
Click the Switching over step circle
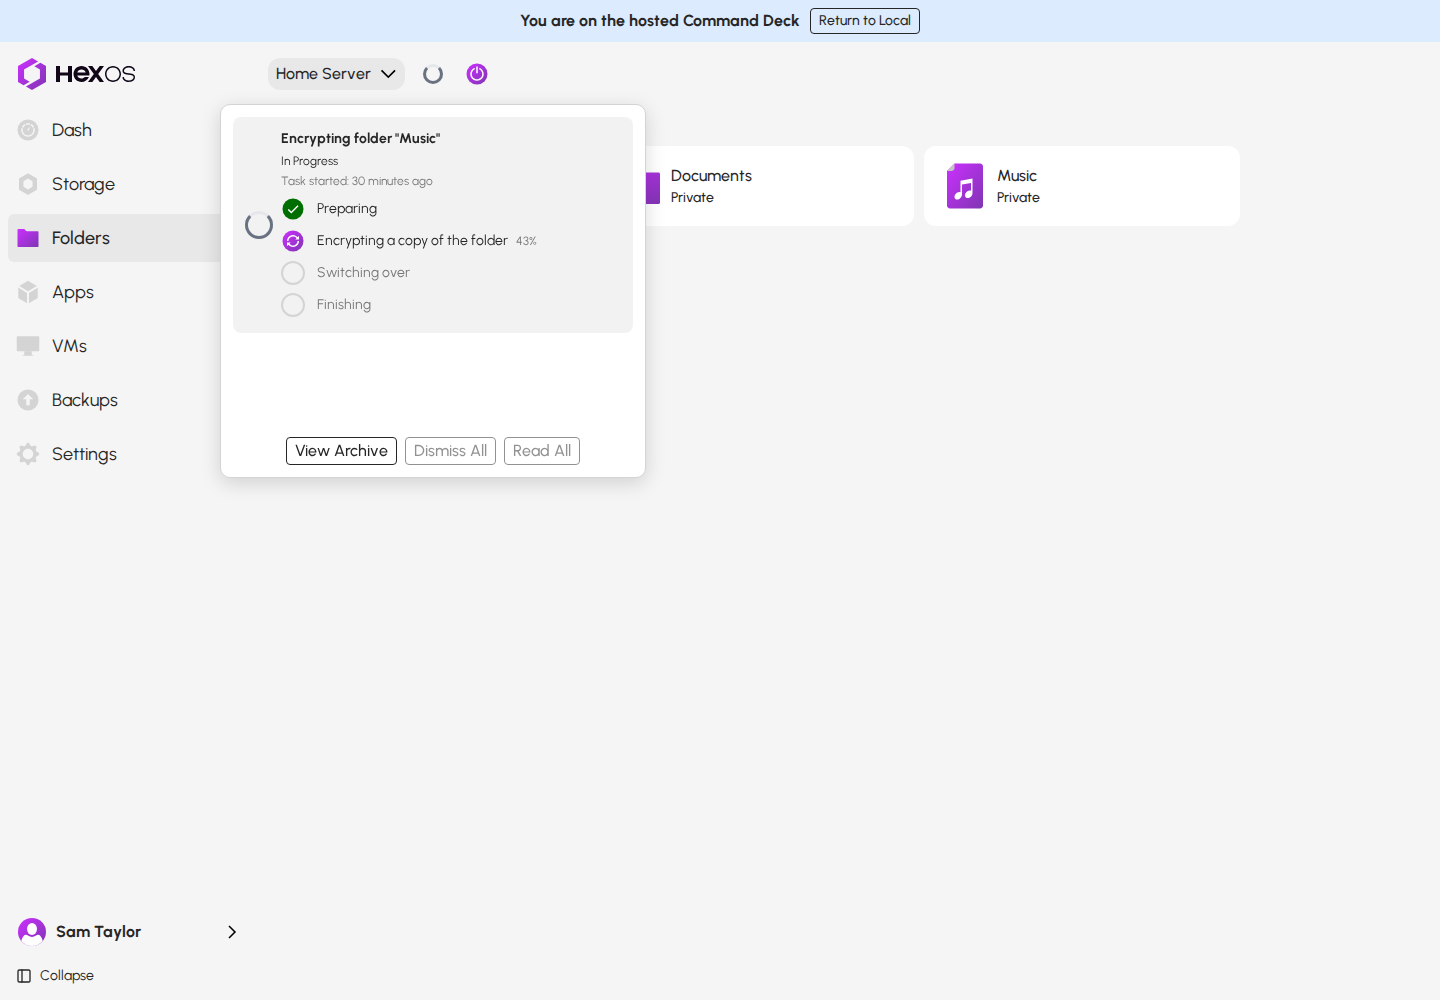293,273
